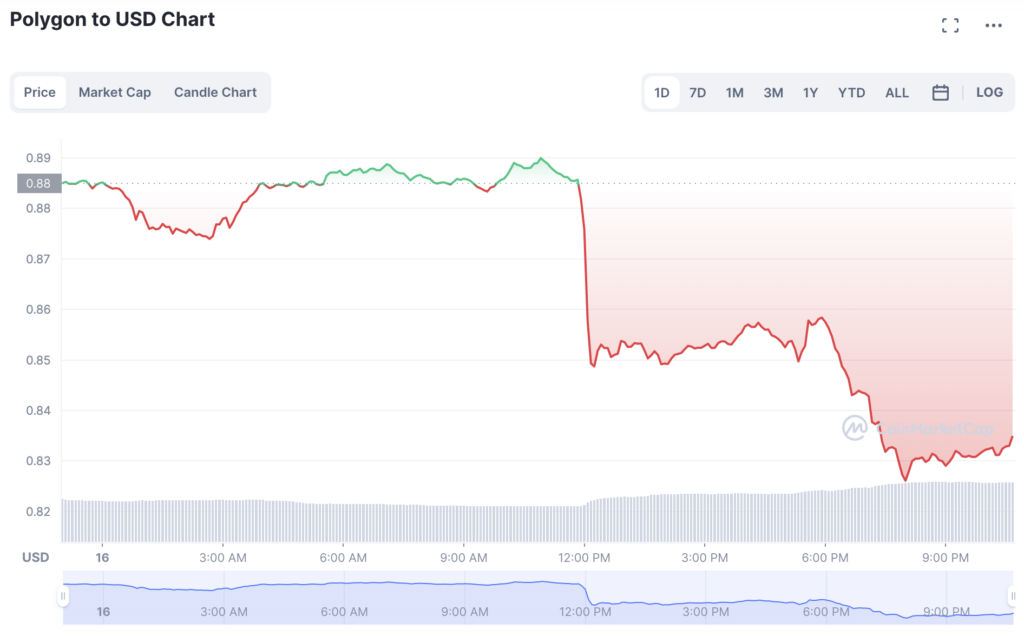
Task: Switch to the Market Cap tab
Action: point(115,93)
